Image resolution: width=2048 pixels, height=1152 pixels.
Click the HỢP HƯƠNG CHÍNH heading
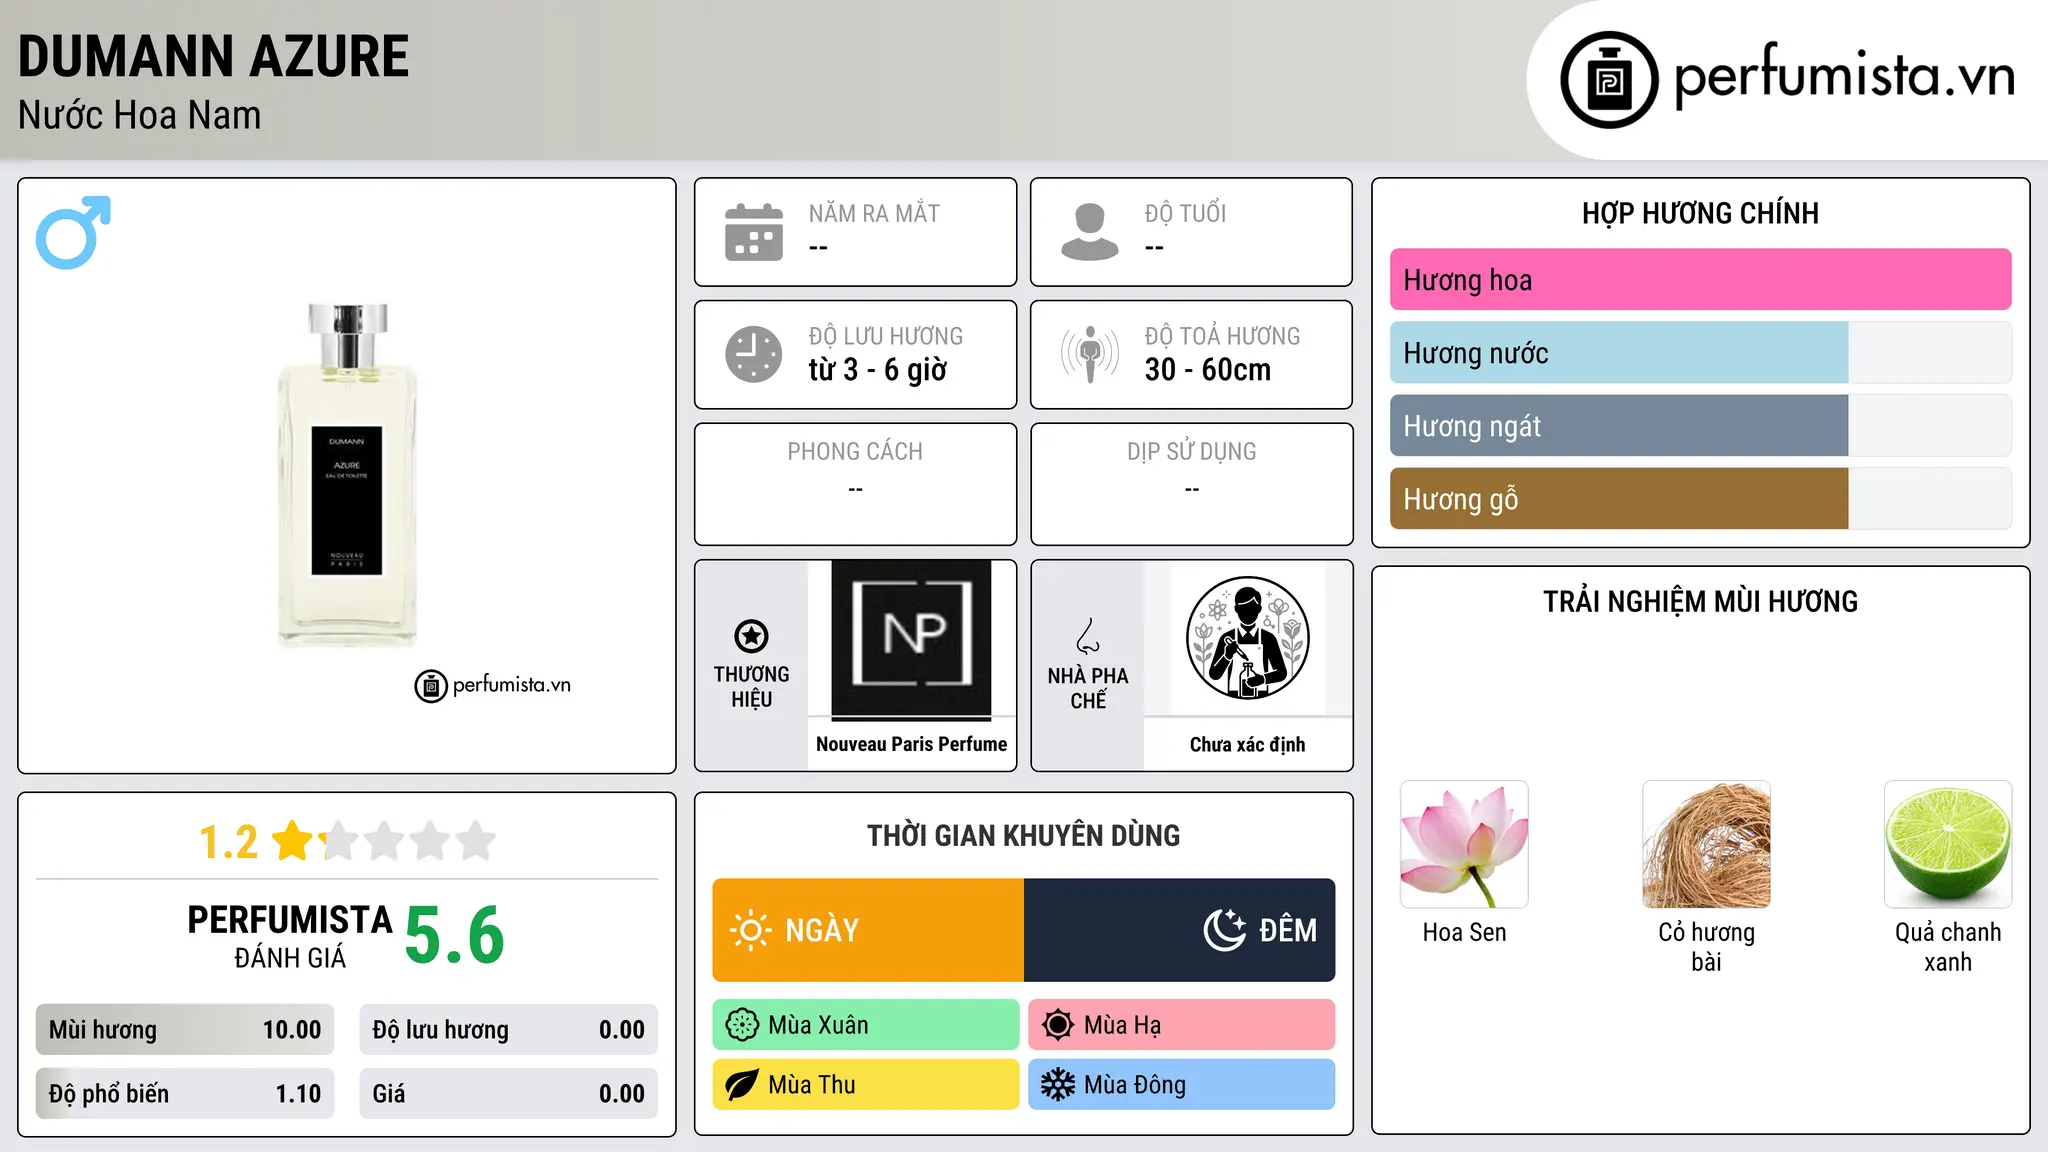pyautogui.click(x=1700, y=213)
